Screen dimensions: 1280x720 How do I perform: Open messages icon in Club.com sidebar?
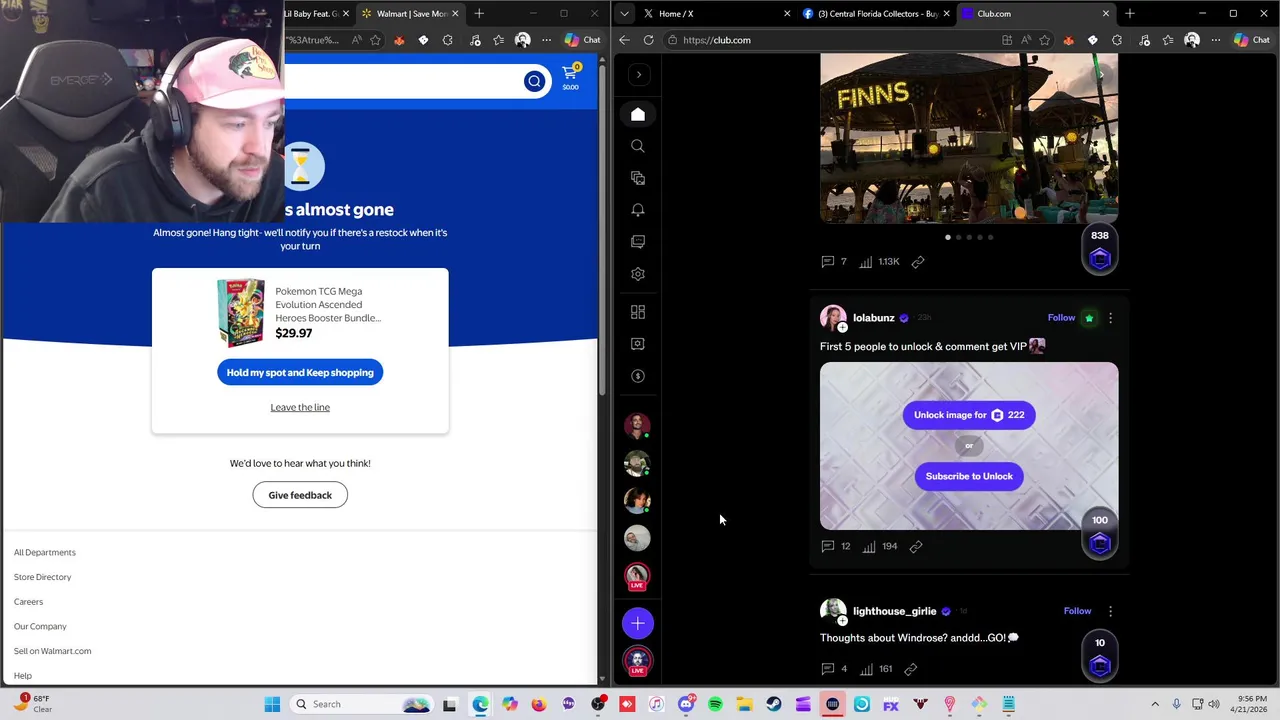point(638,242)
